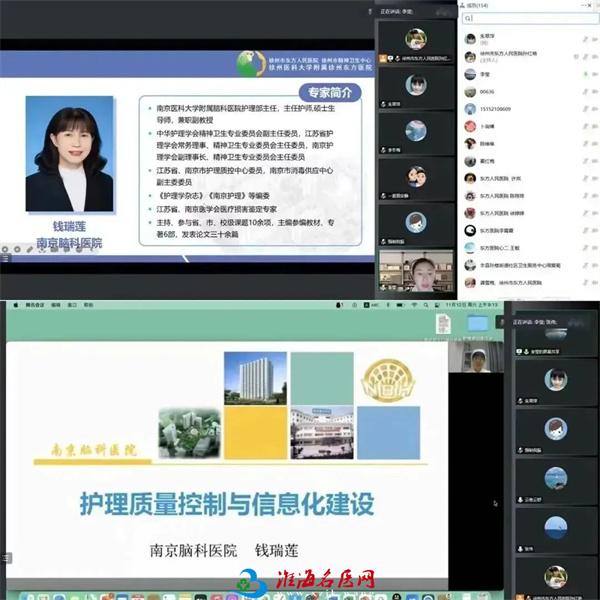This screenshot has width=600, height=600.
Task: Click the presenter webcam thumbnail with nurse cap
Action: click(x=476, y=357)
